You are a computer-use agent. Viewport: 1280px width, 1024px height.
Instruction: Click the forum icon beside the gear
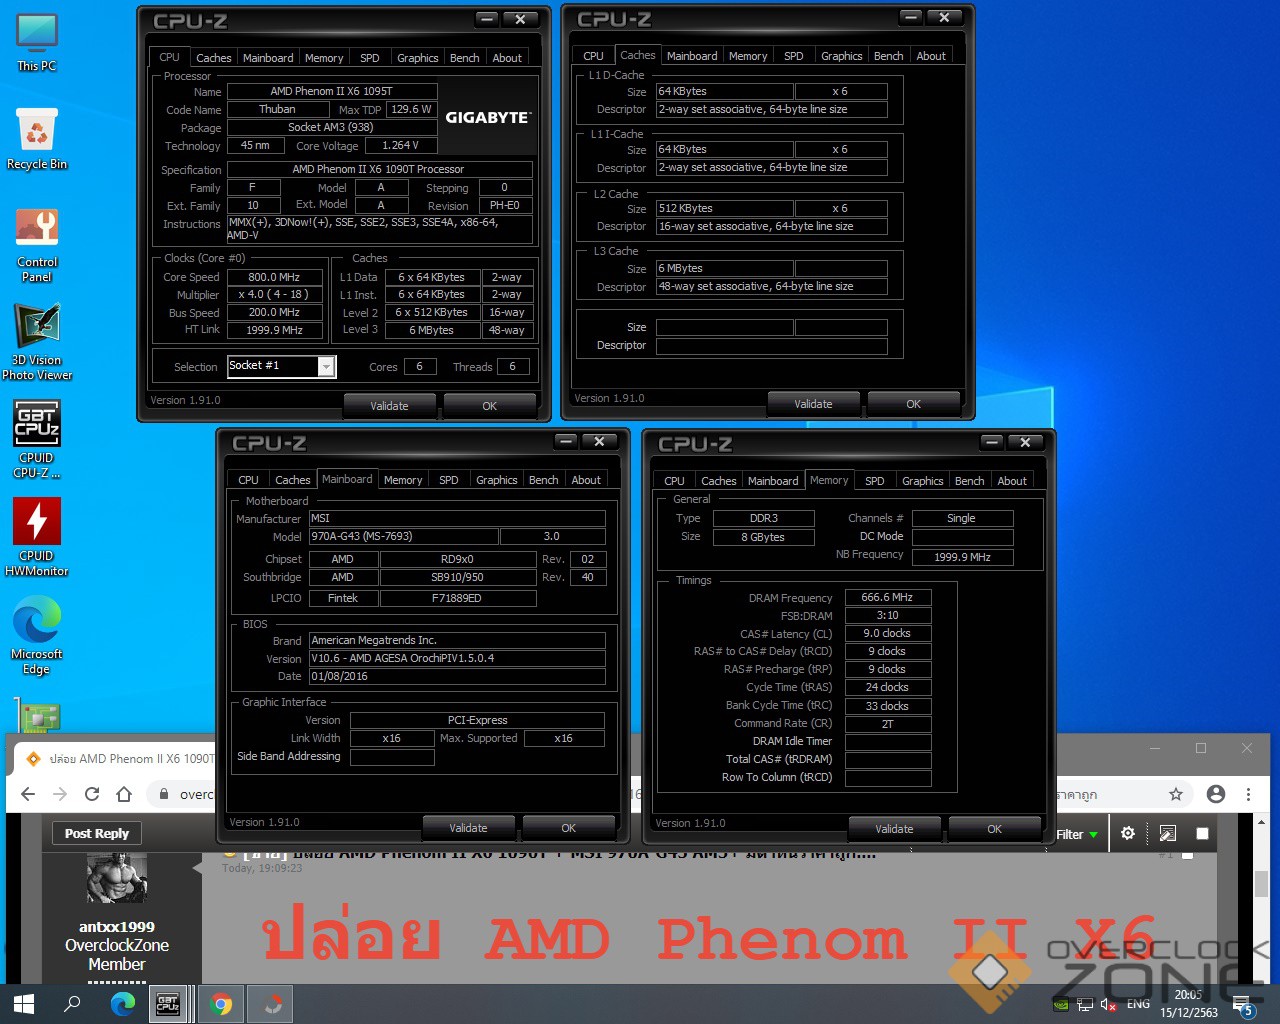[1167, 833]
